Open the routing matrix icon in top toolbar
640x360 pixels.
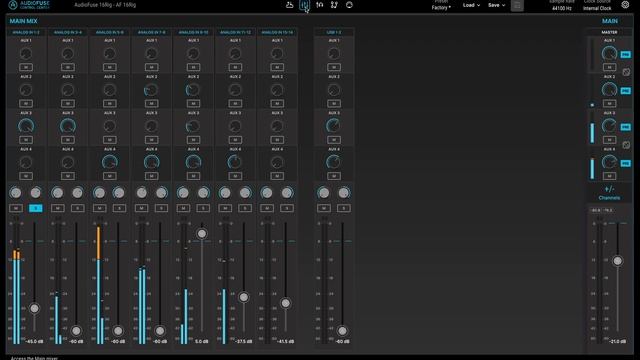pyautogui.click(x=334, y=5)
